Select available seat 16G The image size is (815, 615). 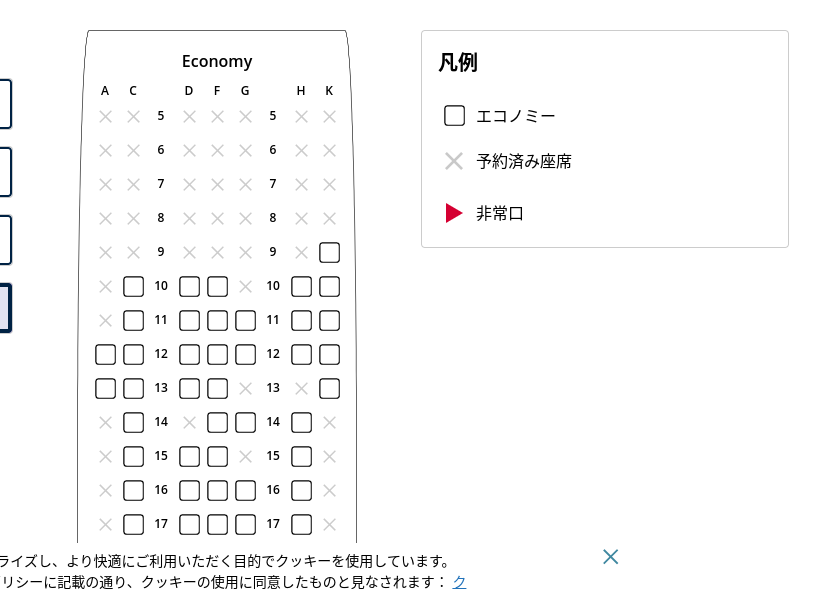(x=245, y=490)
